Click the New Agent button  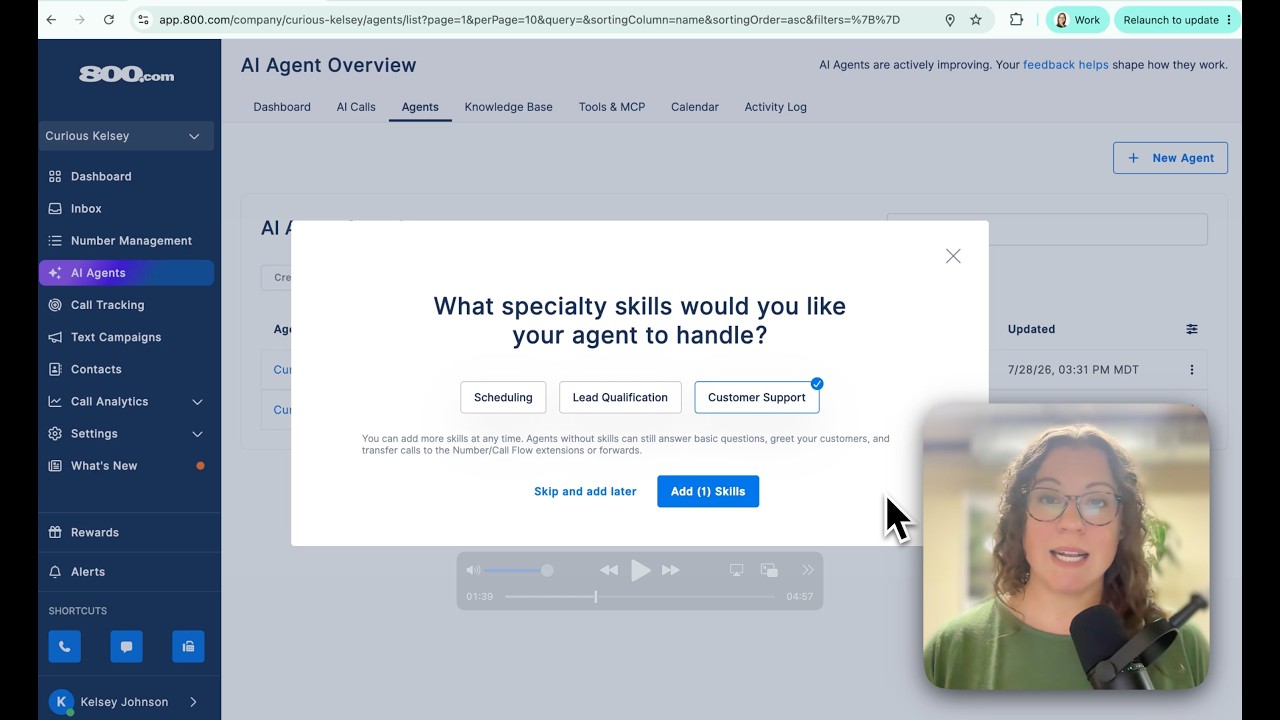1170,158
